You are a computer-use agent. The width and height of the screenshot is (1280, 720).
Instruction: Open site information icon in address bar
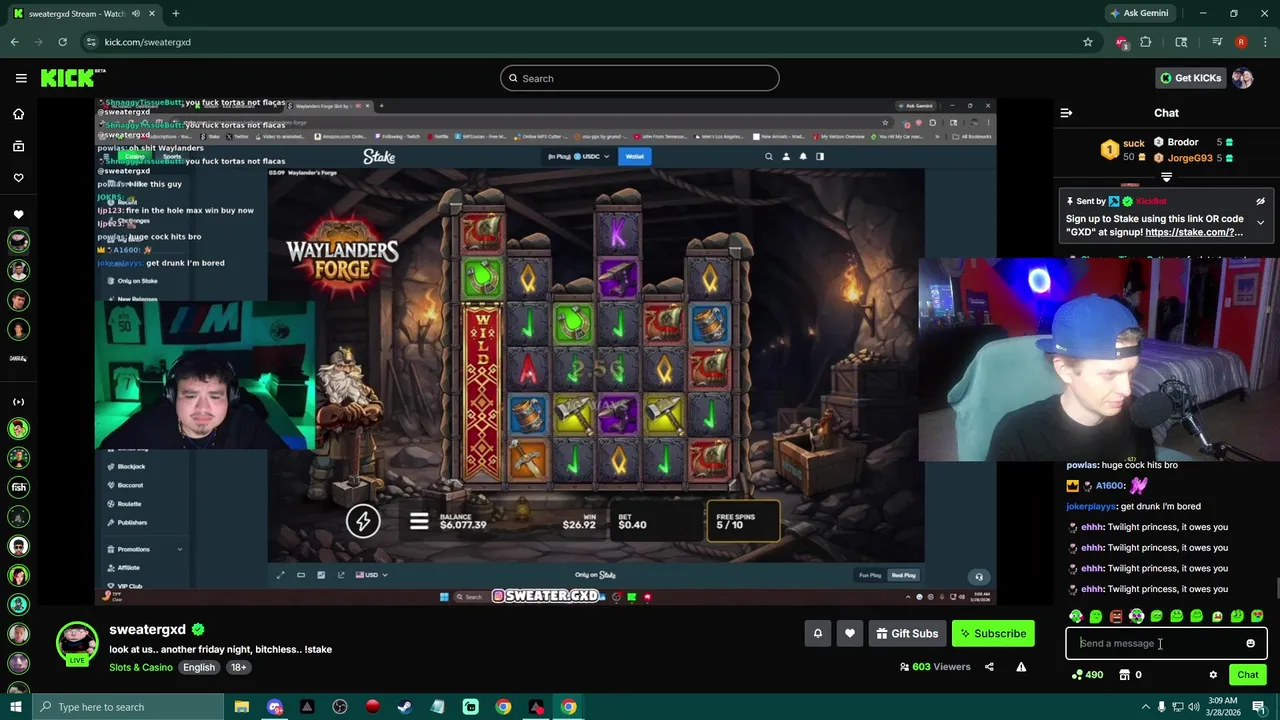pyautogui.click(x=91, y=42)
